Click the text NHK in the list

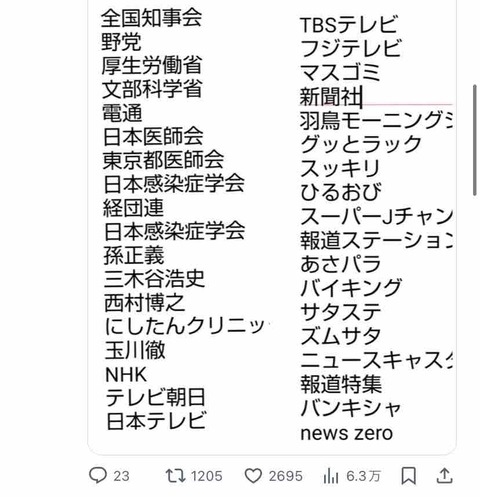[126, 375]
